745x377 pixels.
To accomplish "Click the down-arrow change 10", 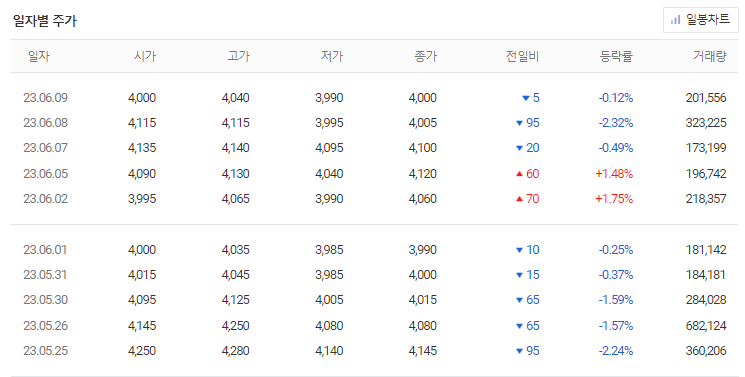I will coord(528,250).
